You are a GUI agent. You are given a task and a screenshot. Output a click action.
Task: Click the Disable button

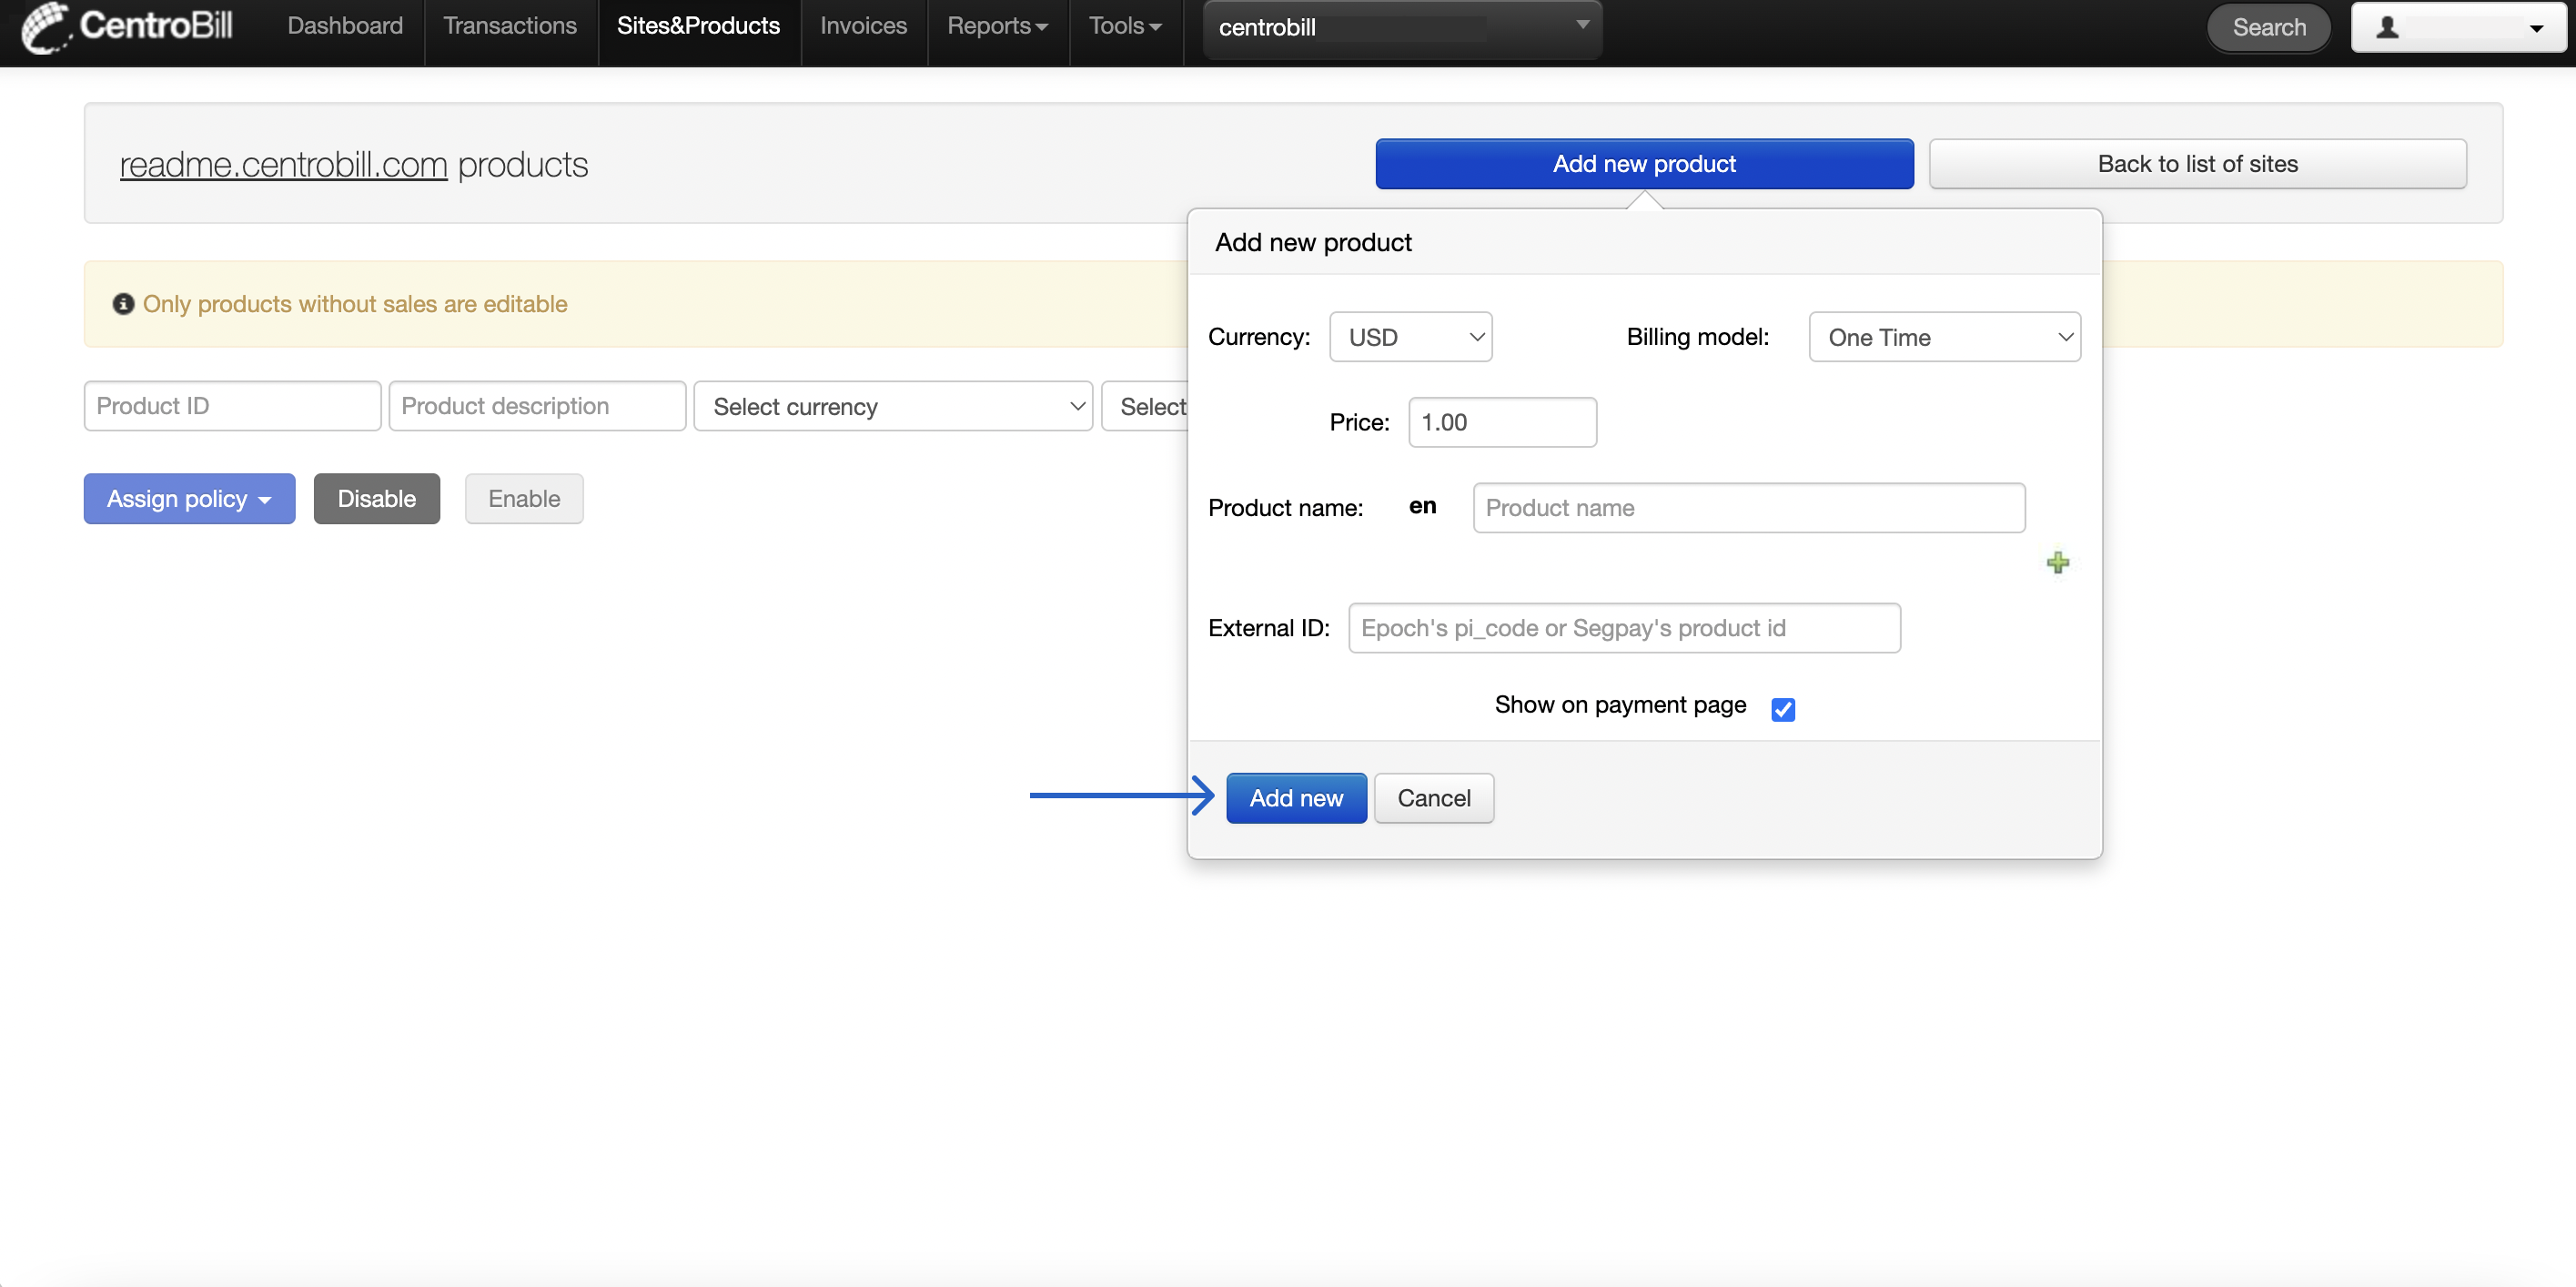376,498
